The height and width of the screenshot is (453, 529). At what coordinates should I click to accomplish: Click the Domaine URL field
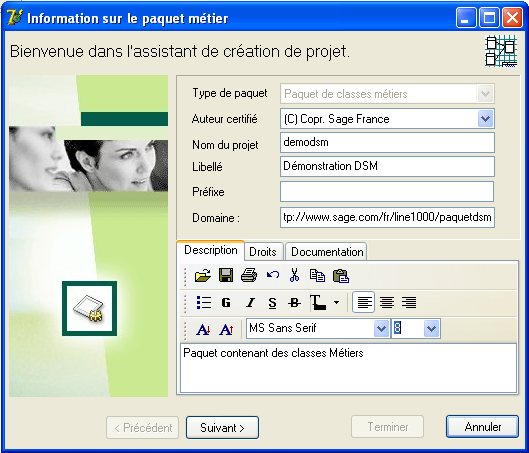(387, 218)
